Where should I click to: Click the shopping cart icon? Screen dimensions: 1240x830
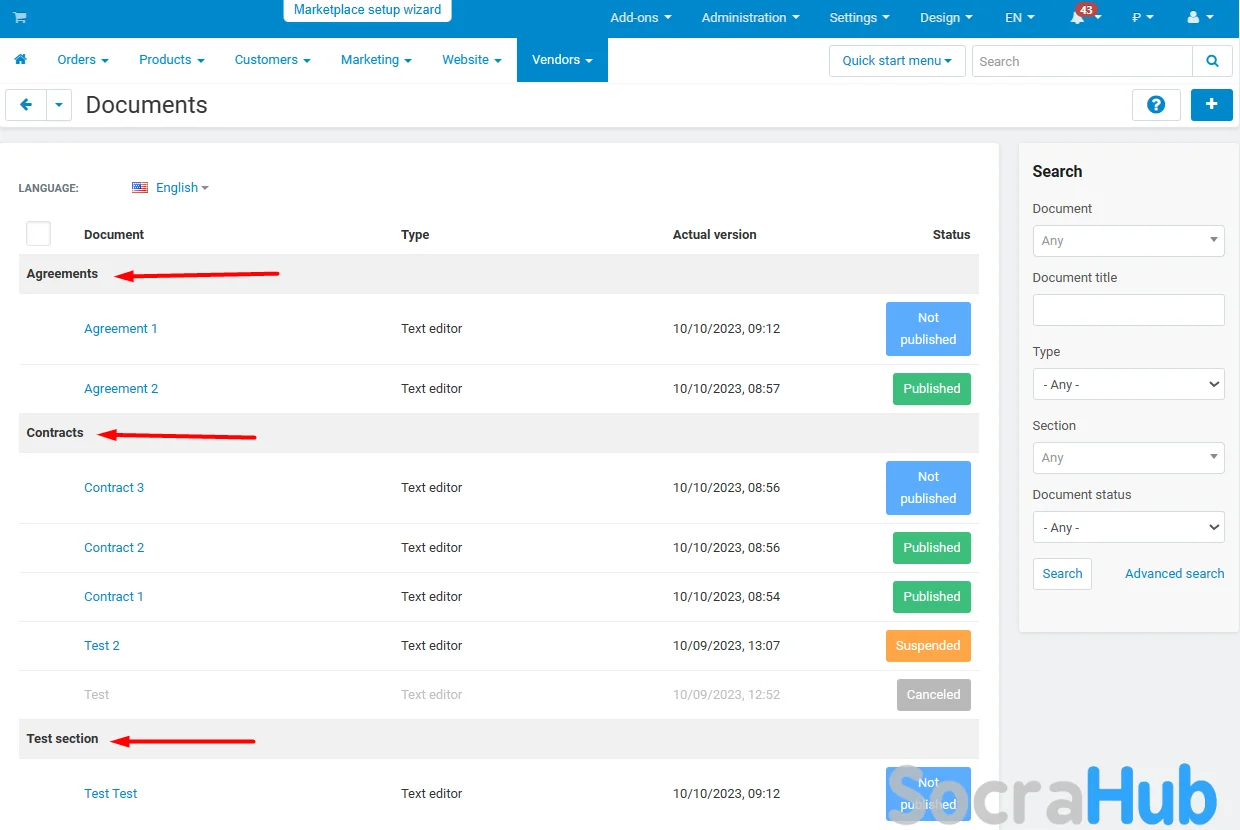pos(20,18)
